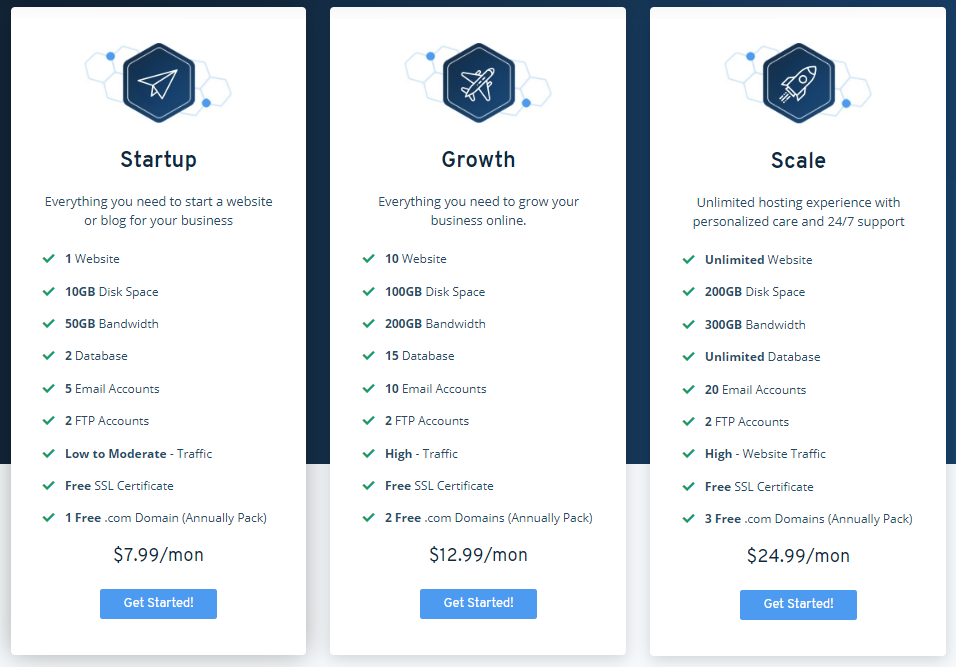The width and height of the screenshot is (956, 667).
Task: Click the $7.99/mon price text
Action: click(x=159, y=555)
